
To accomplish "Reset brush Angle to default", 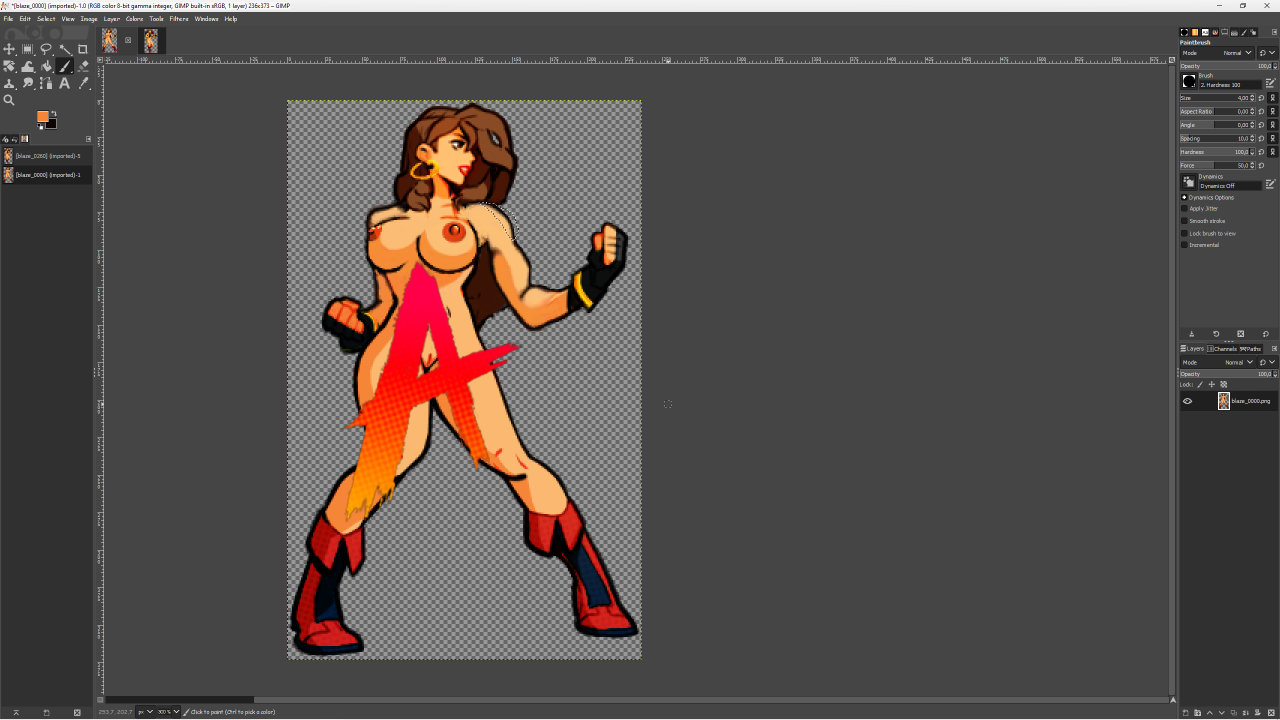I will click(x=1261, y=125).
